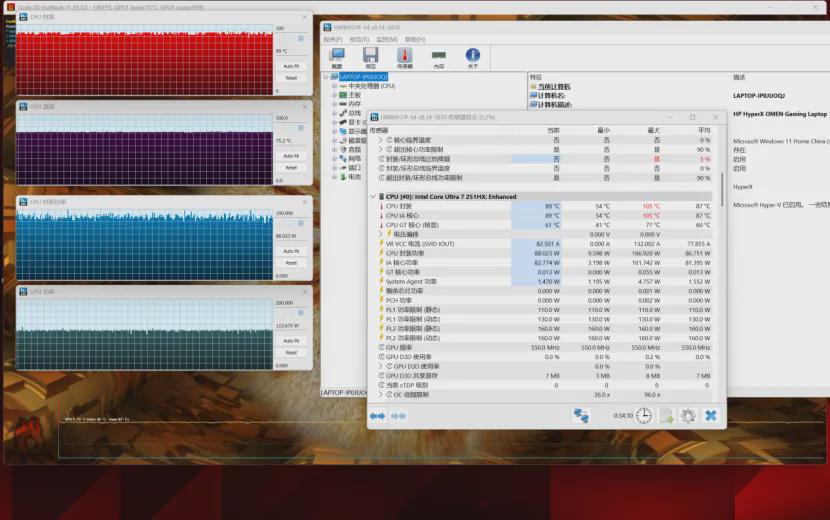This screenshot has width=830, height=520.
Task: Expand the OC 倍频限制 sensor row
Action: point(380,395)
